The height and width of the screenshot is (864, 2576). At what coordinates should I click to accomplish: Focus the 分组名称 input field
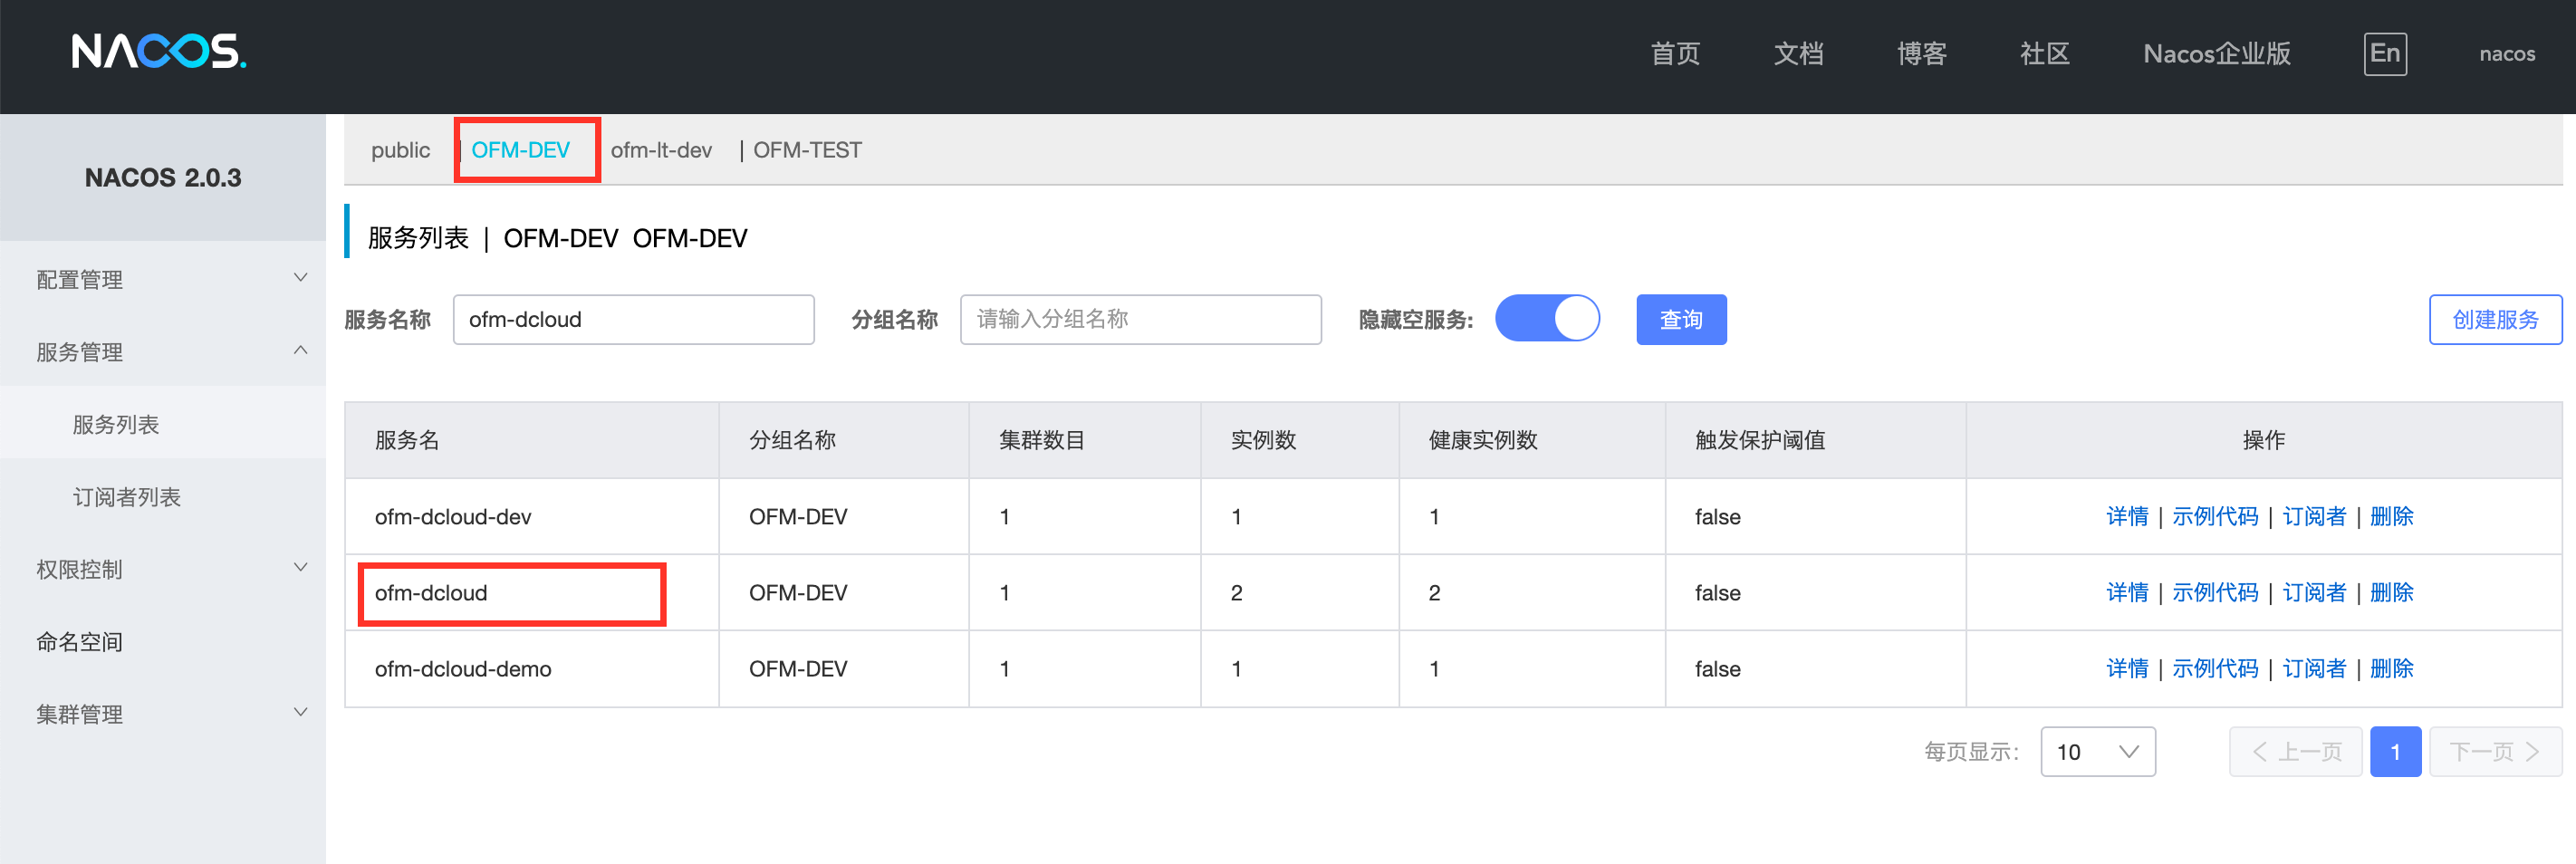pos(1140,319)
